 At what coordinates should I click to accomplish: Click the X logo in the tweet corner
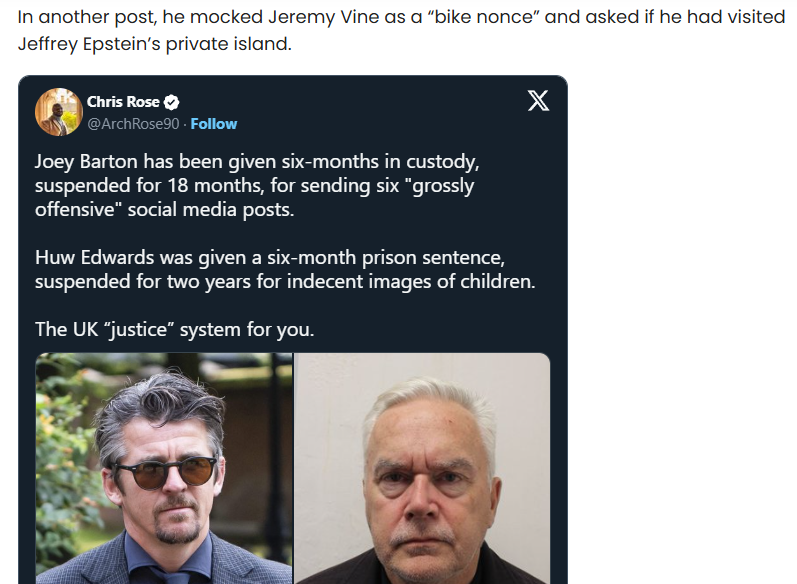pos(538,101)
